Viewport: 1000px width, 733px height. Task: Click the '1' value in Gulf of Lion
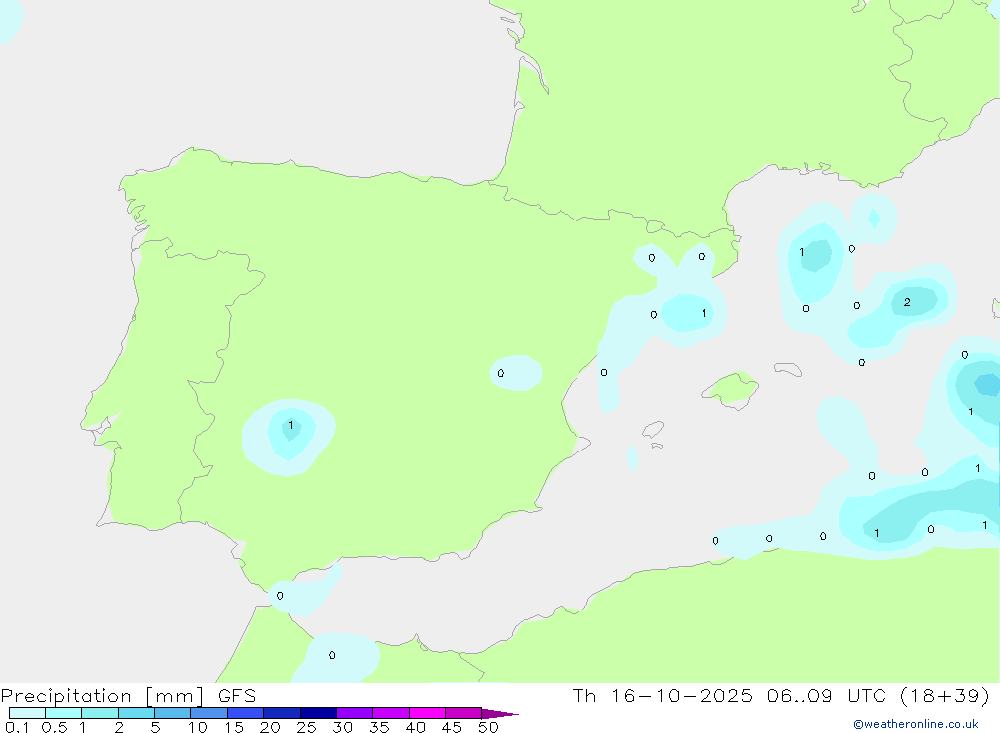point(802,252)
